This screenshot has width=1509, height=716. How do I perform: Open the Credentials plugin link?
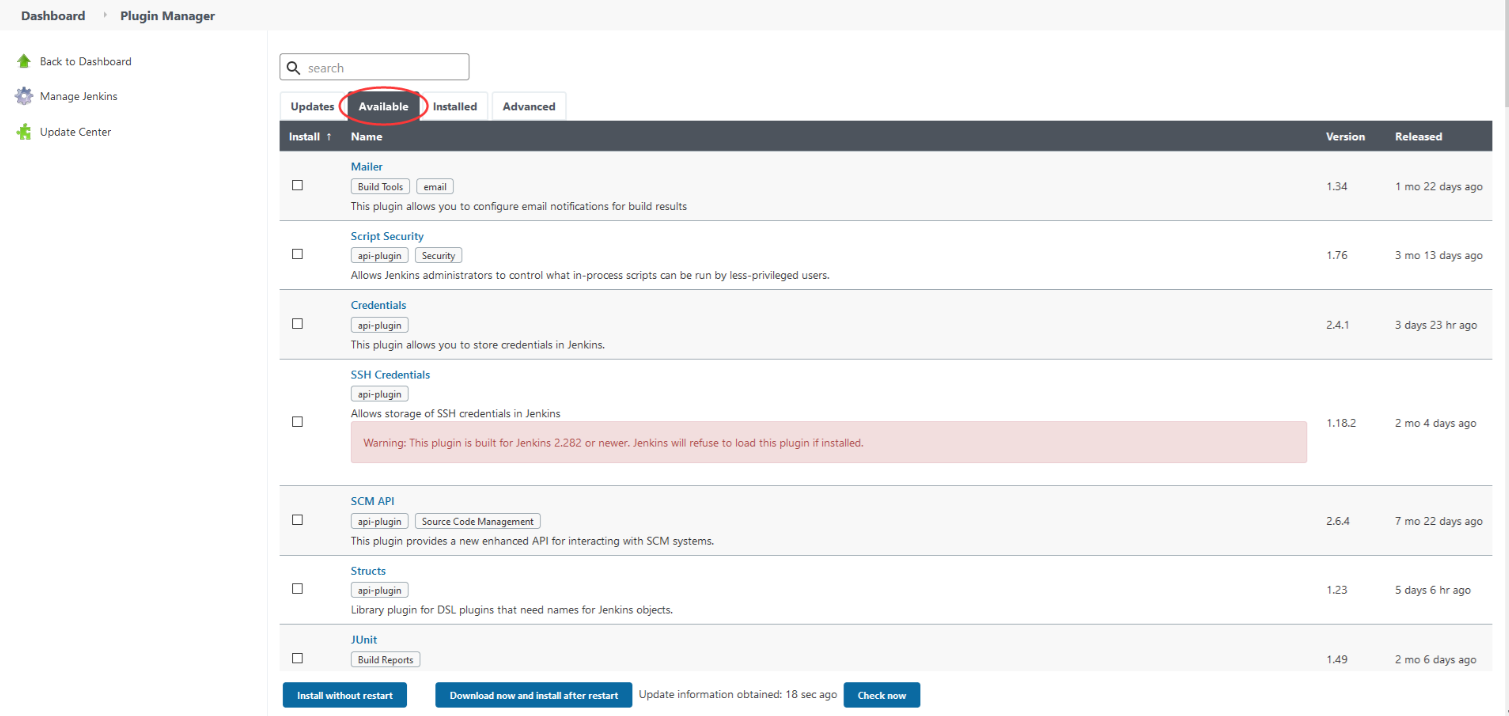[378, 305]
